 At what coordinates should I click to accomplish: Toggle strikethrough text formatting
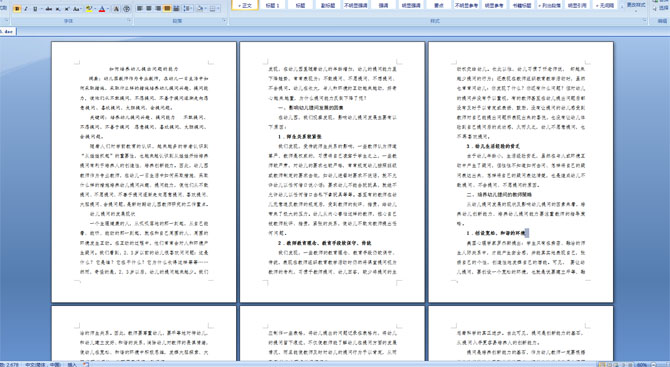point(49,9)
